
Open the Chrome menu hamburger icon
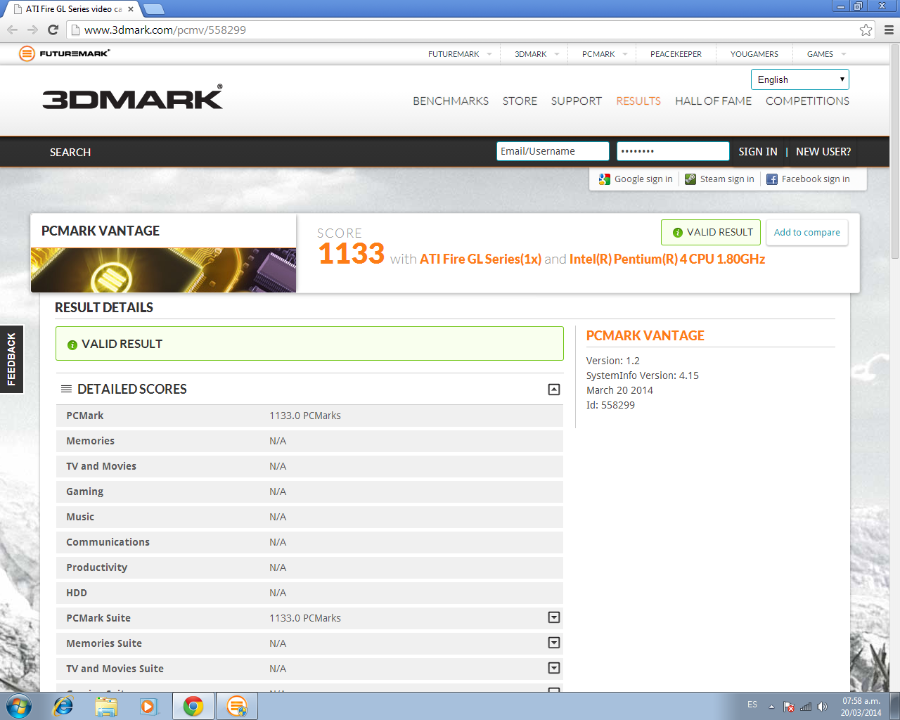click(889, 30)
